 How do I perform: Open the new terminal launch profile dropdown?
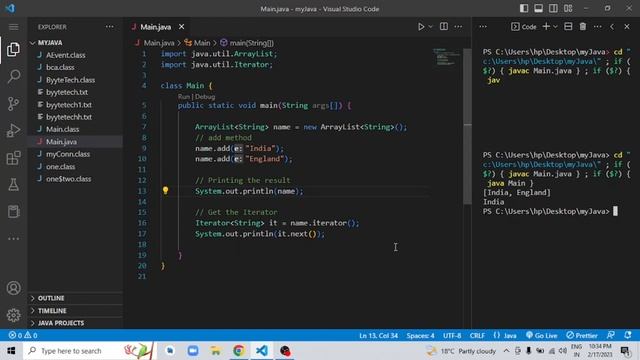pyautogui.click(x=555, y=27)
